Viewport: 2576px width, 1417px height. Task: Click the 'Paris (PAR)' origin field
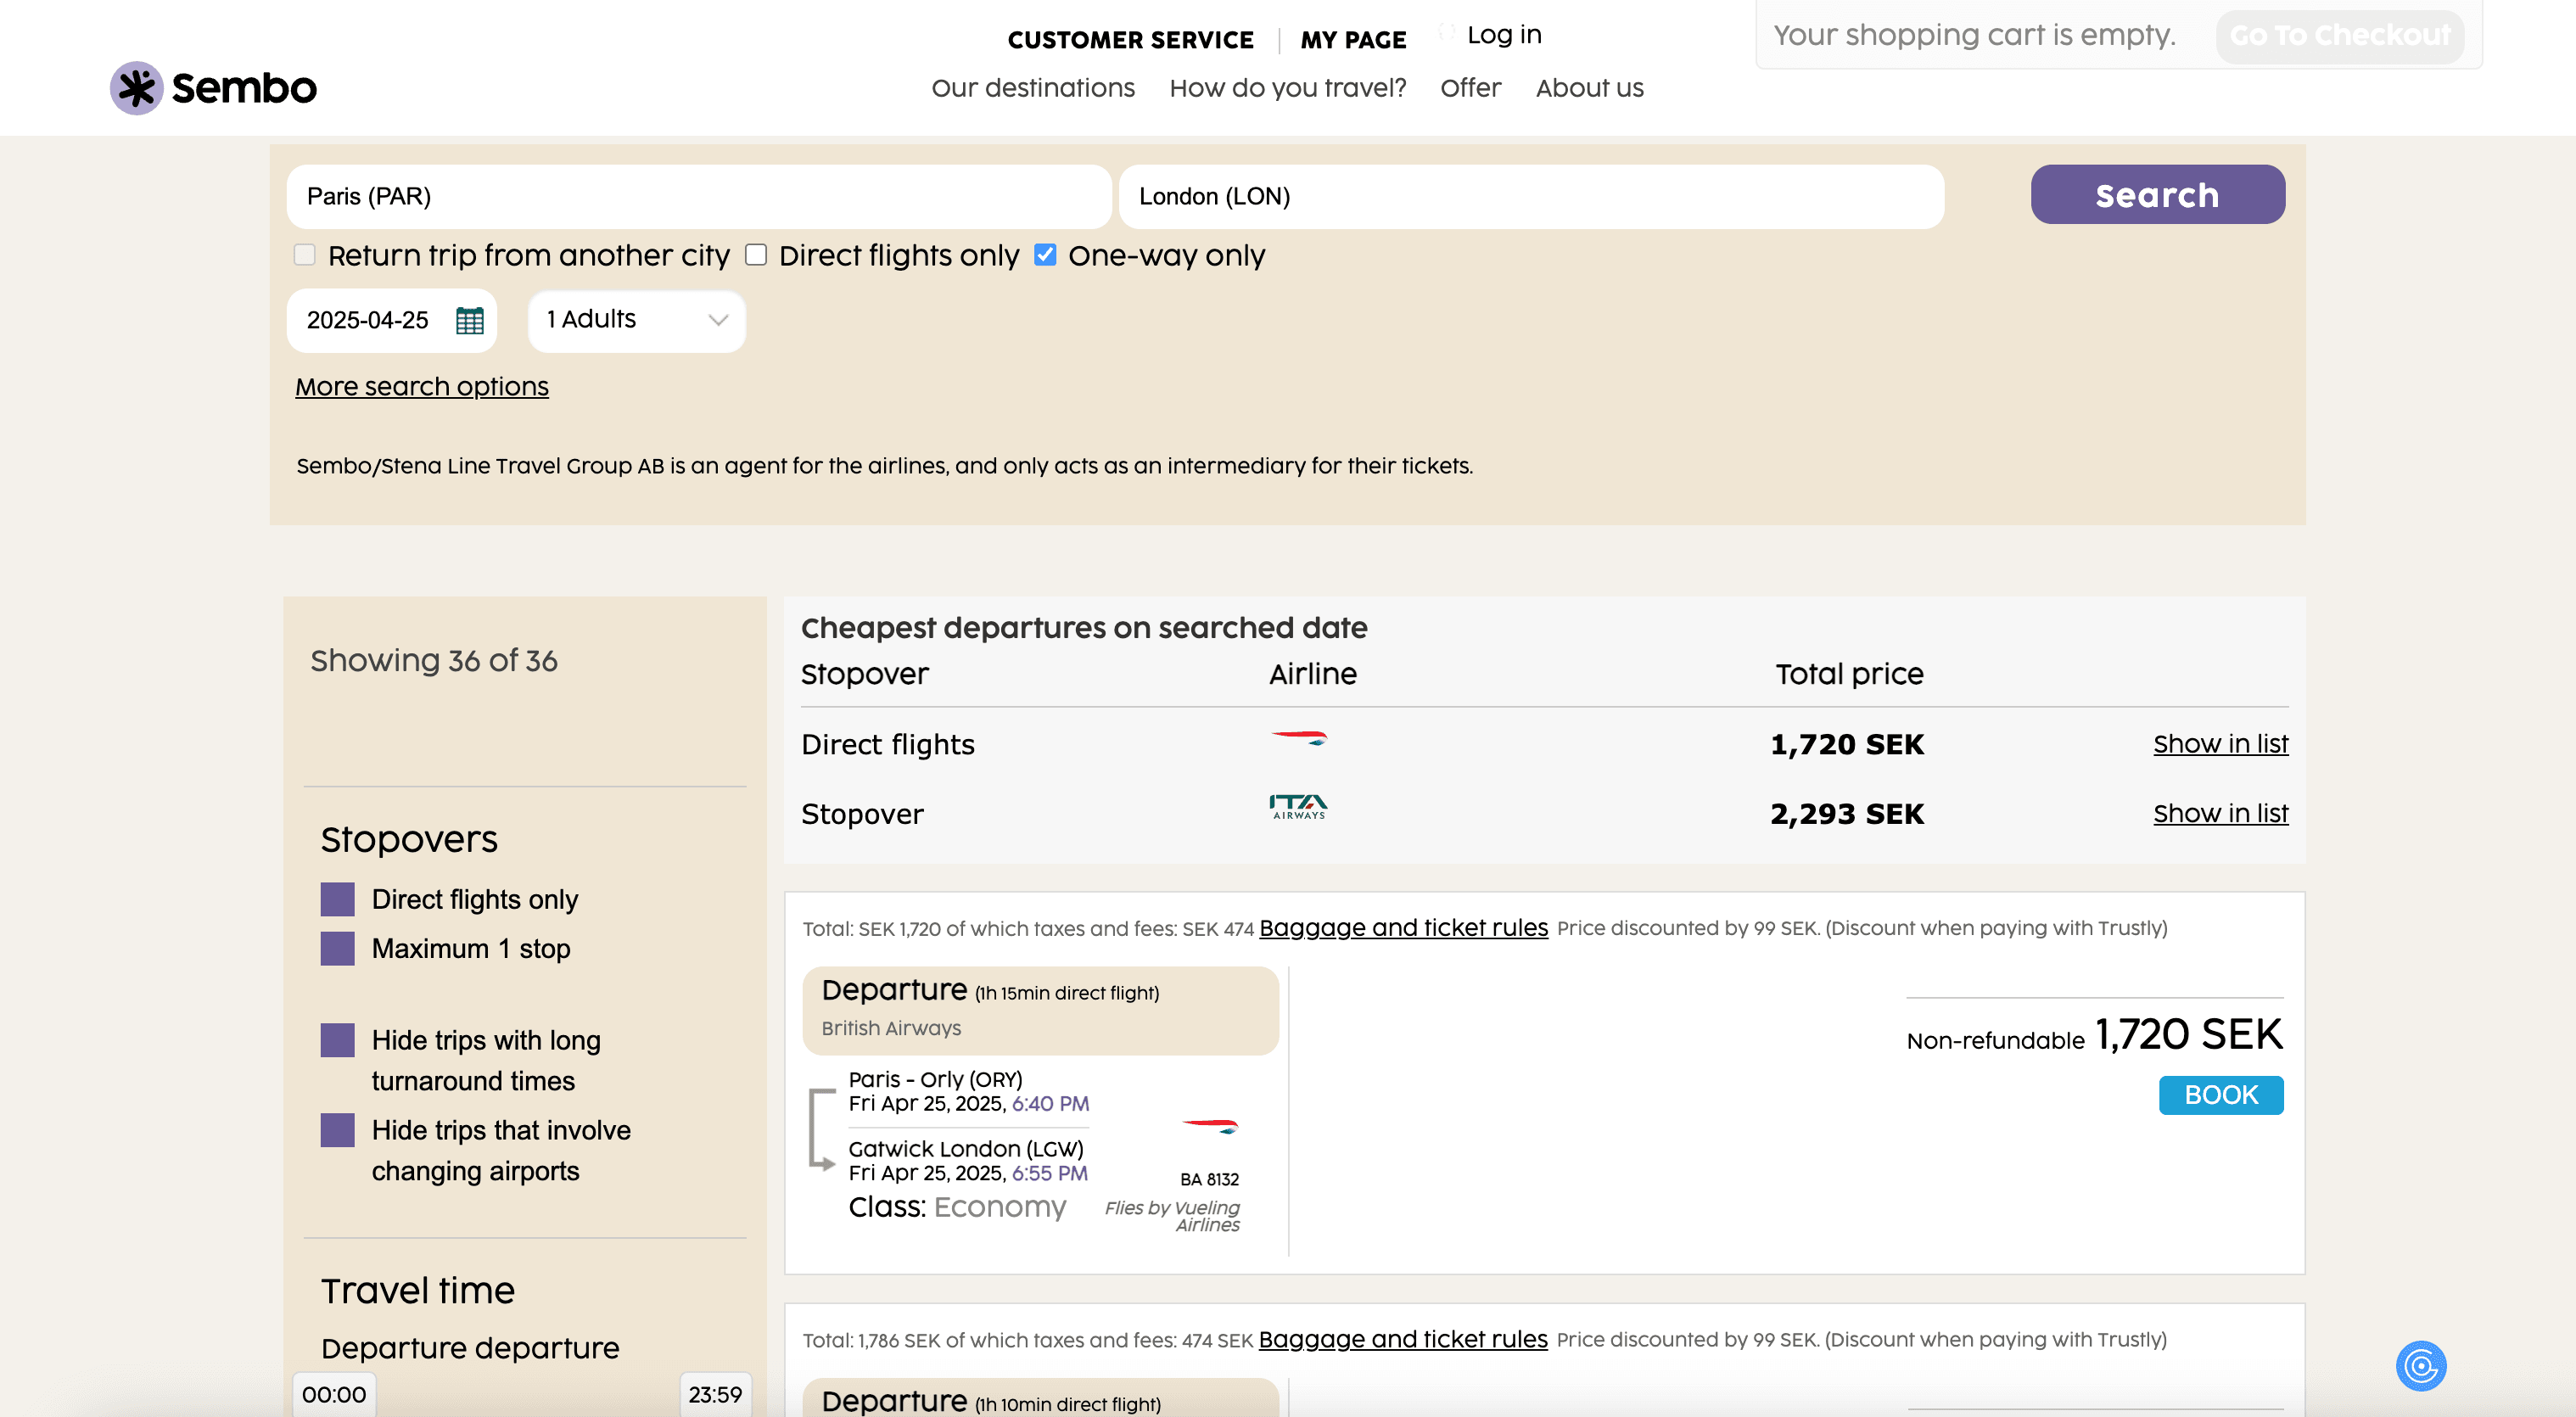coord(698,196)
